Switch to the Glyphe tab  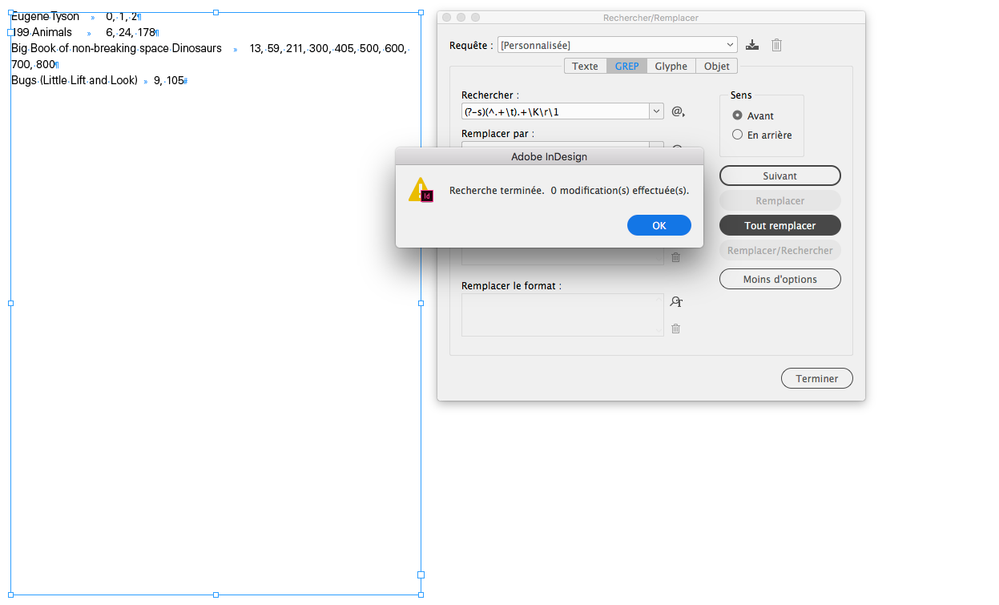pos(671,66)
